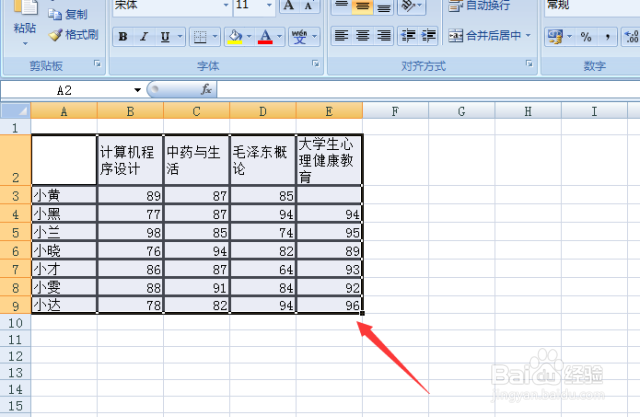Screen dimensions: 640x417
Task: Select row 10 header
Action: [16, 323]
